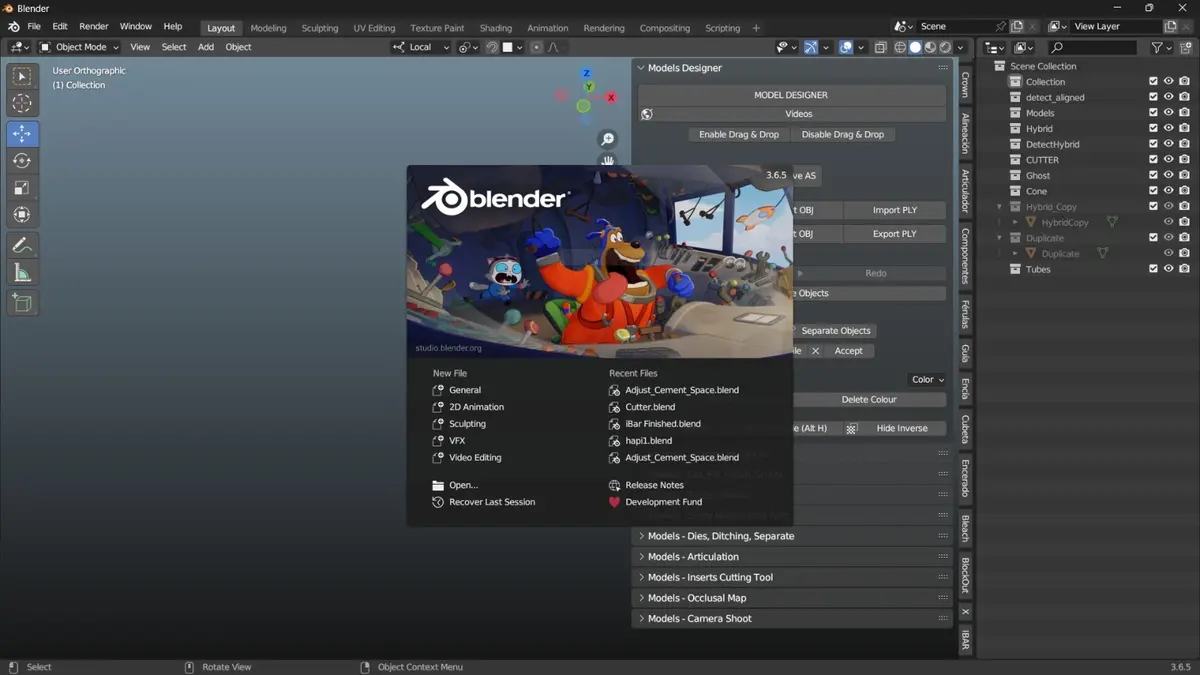
Task: Expand the Models - Camera Shoot panel
Action: [x=791, y=618]
